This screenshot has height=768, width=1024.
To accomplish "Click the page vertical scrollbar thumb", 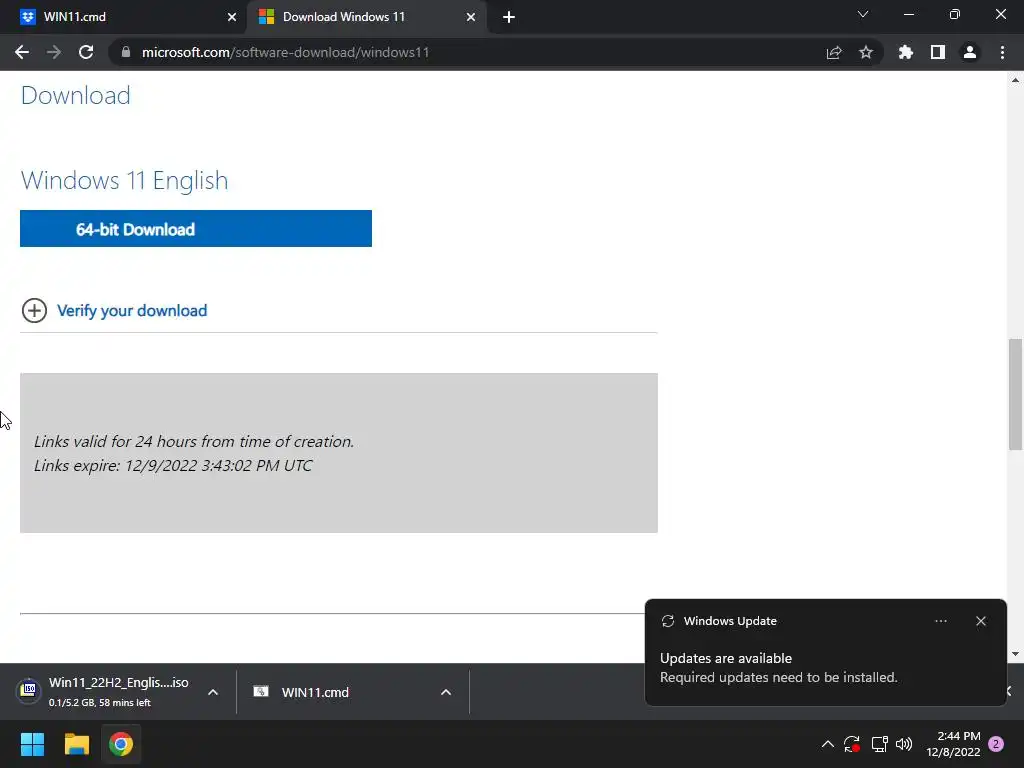I will click(x=1015, y=394).
